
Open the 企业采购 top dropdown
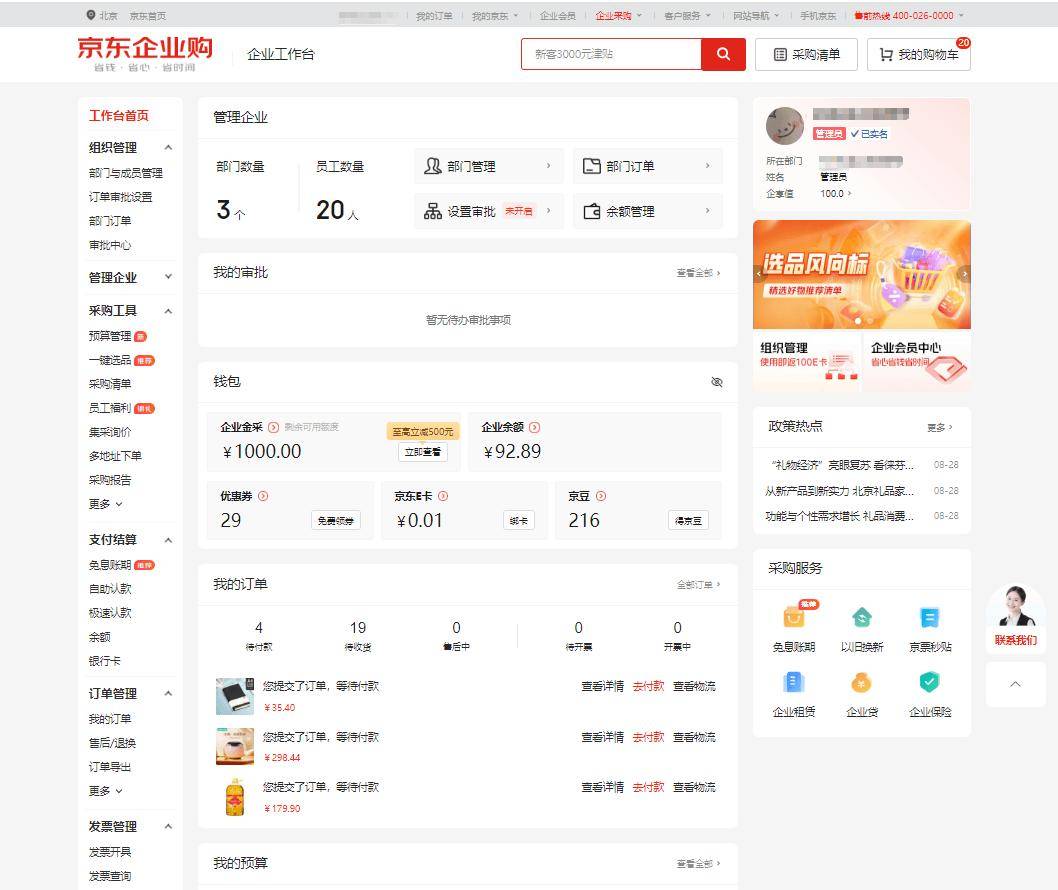click(618, 16)
